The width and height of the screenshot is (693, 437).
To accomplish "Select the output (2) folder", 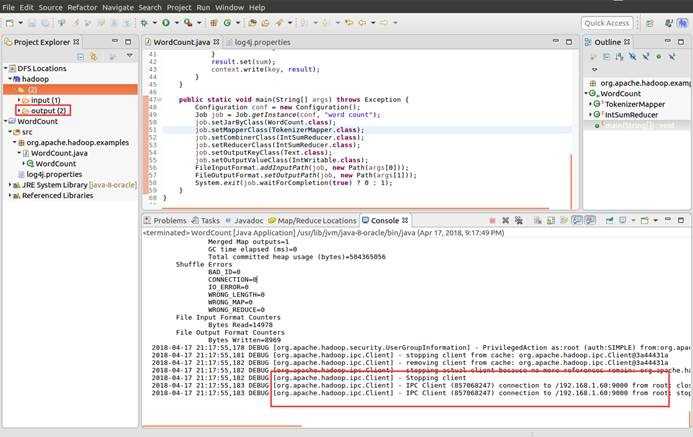I will [x=48, y=111].
